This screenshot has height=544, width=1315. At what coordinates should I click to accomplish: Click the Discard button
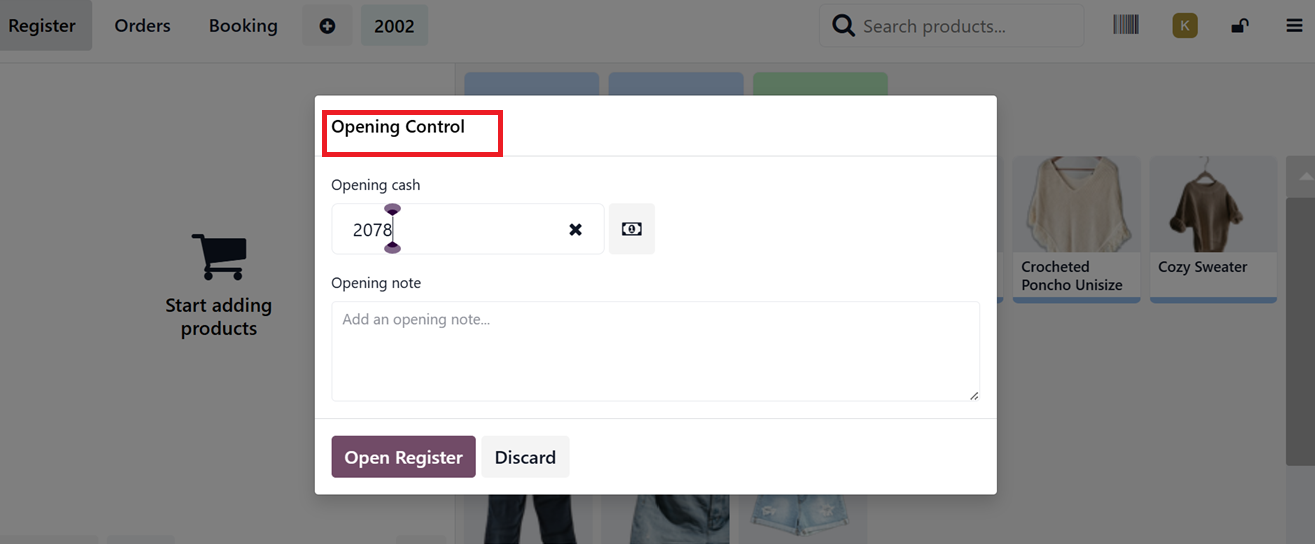pyautogui.click(x=525, y=457)
